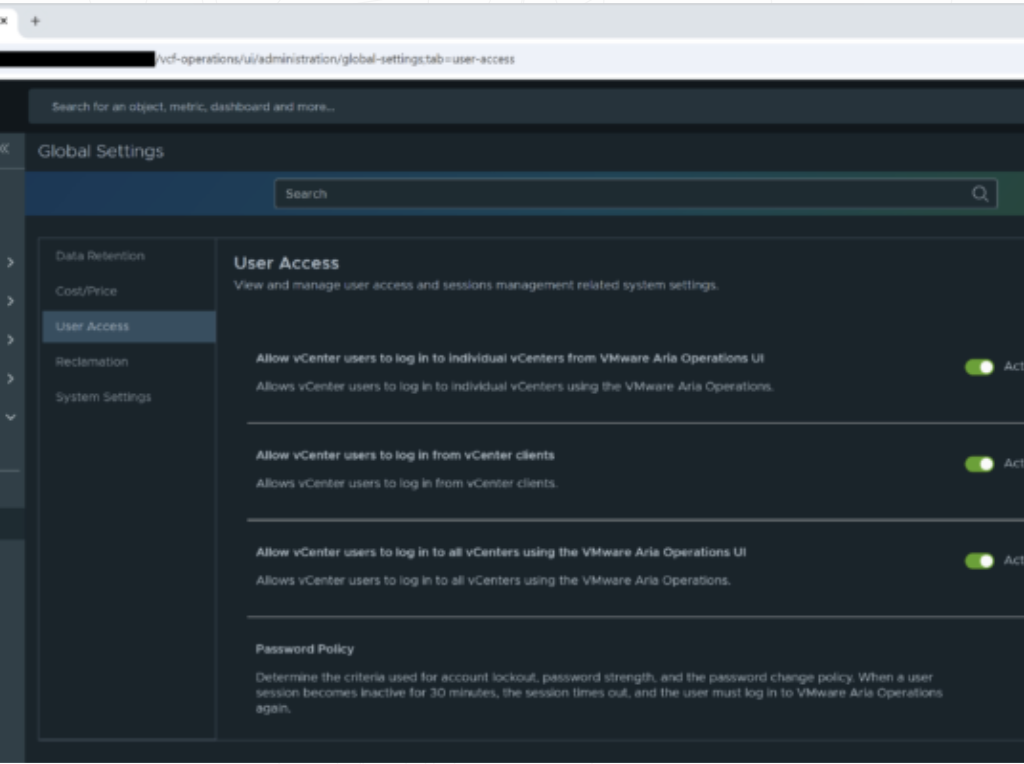Open the Reclamation settings
The width and height of the screenshot is (1024, 764).
(91, 362)
